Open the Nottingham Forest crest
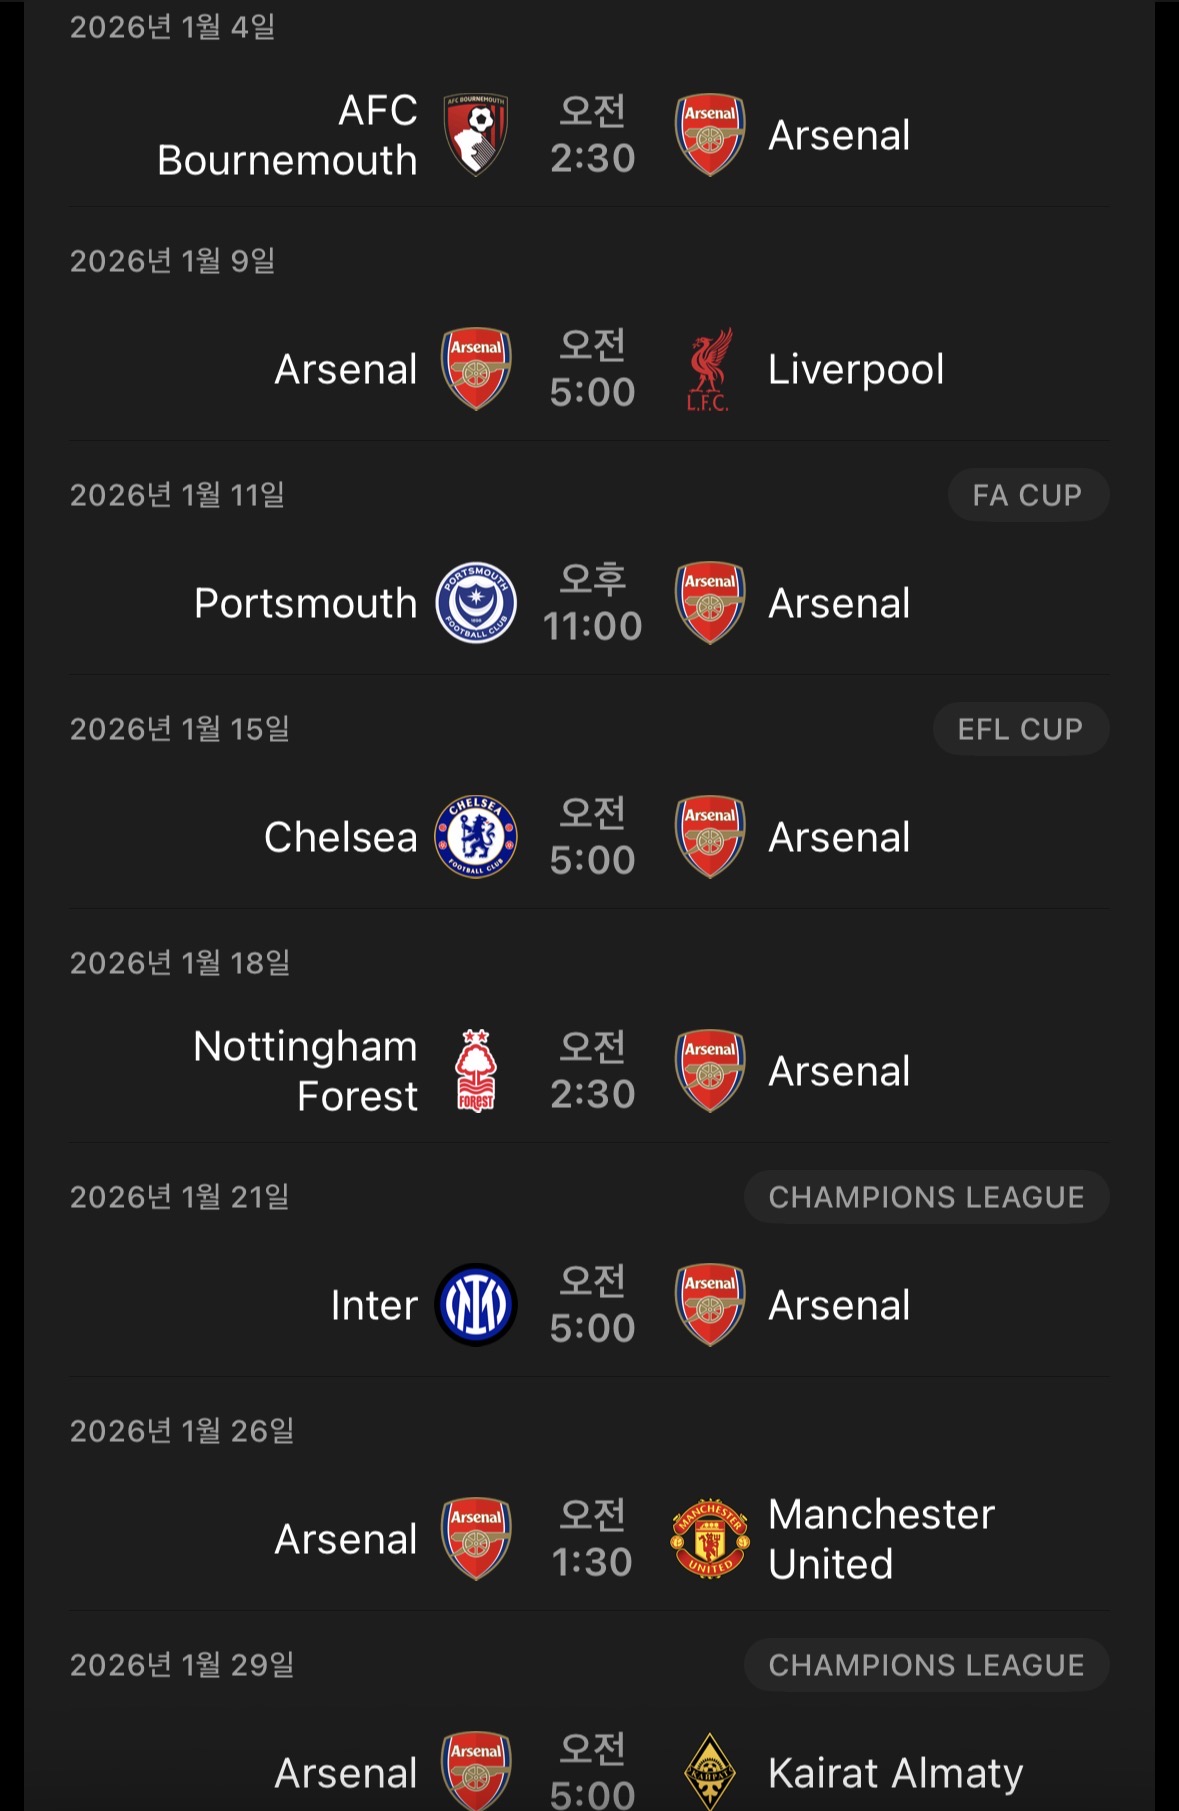 point(476,1071)
